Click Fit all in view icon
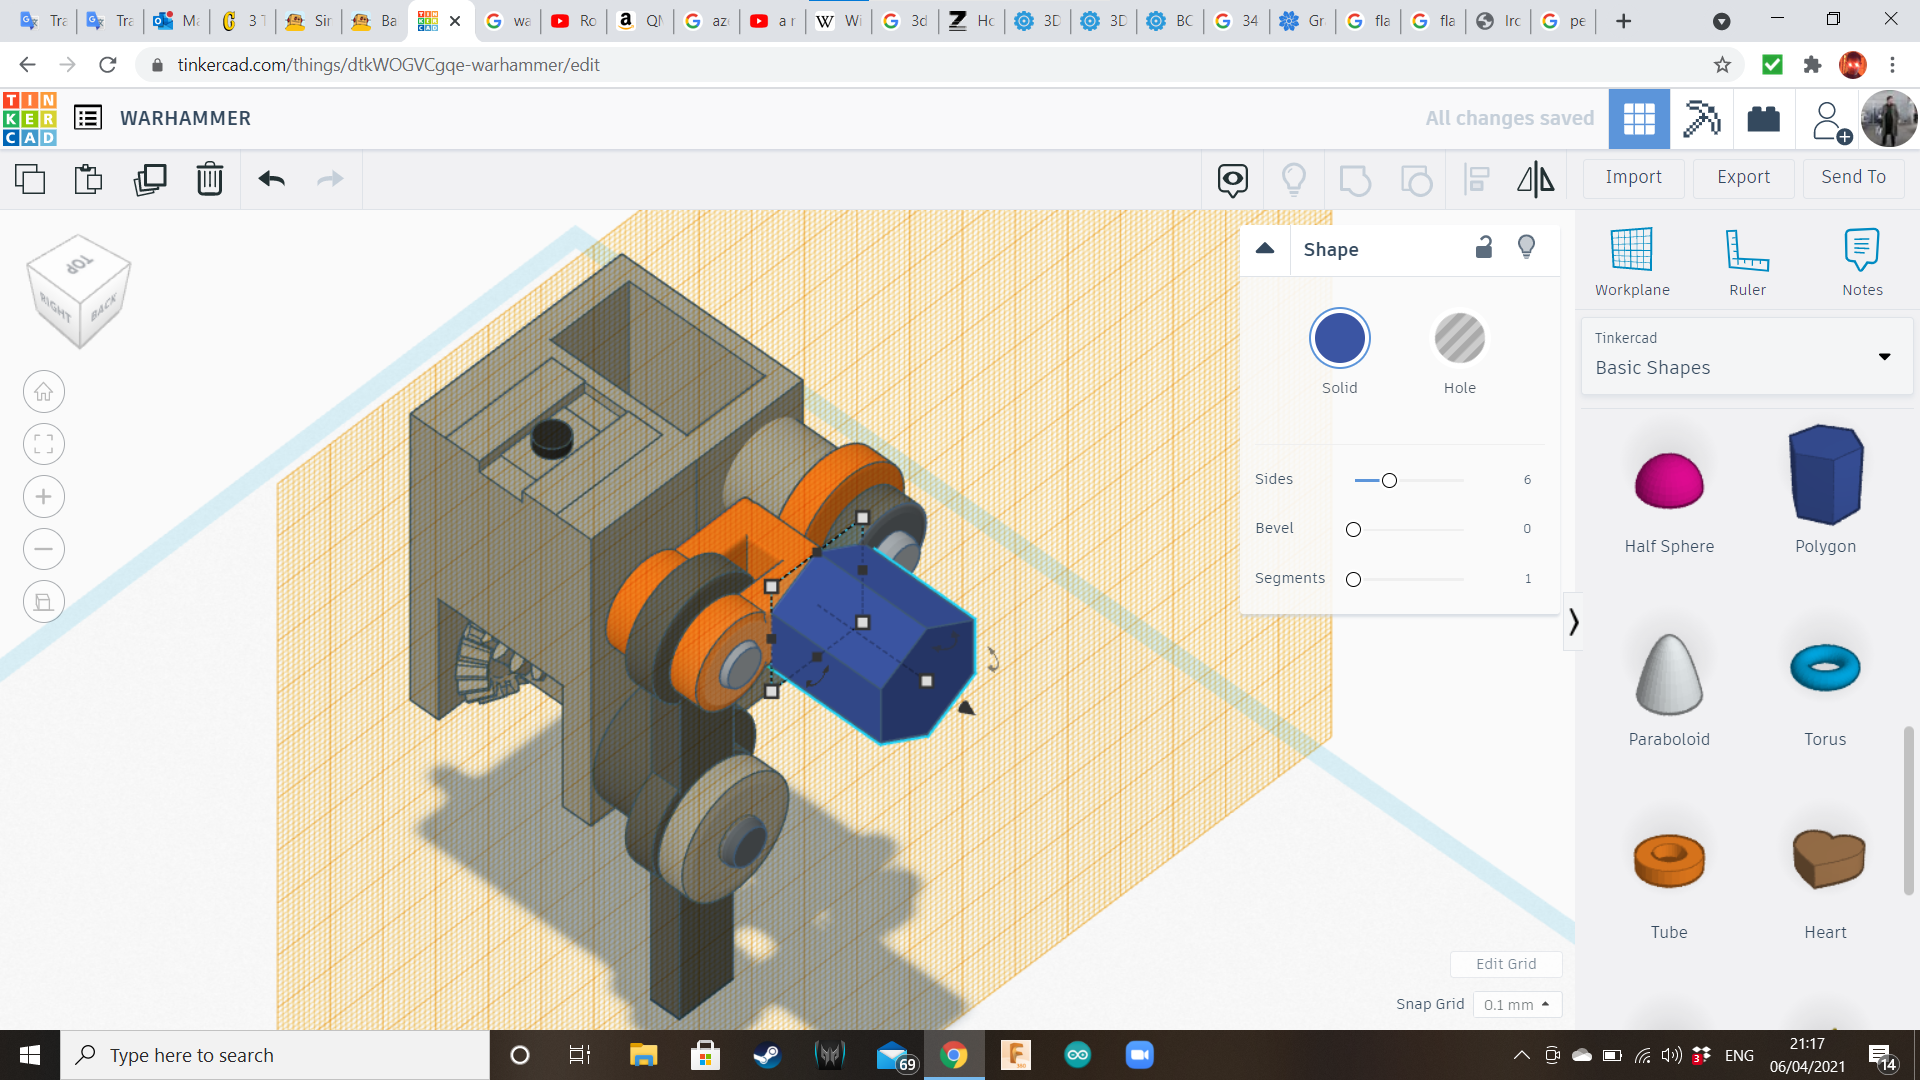This screenshot has width=1920, height=1080. point(44,444)
